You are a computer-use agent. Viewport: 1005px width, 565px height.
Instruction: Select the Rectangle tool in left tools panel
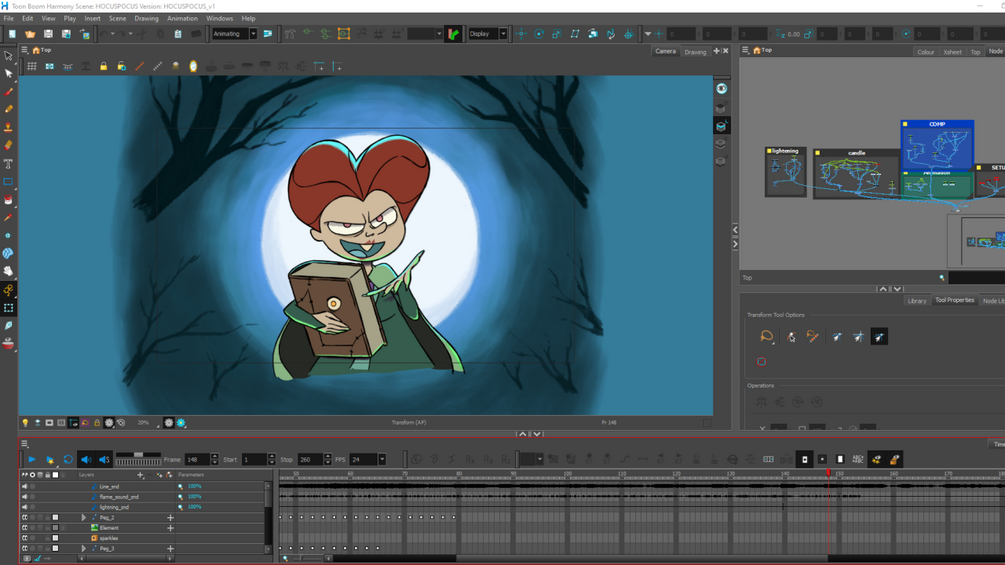click(x=8, y=181)
